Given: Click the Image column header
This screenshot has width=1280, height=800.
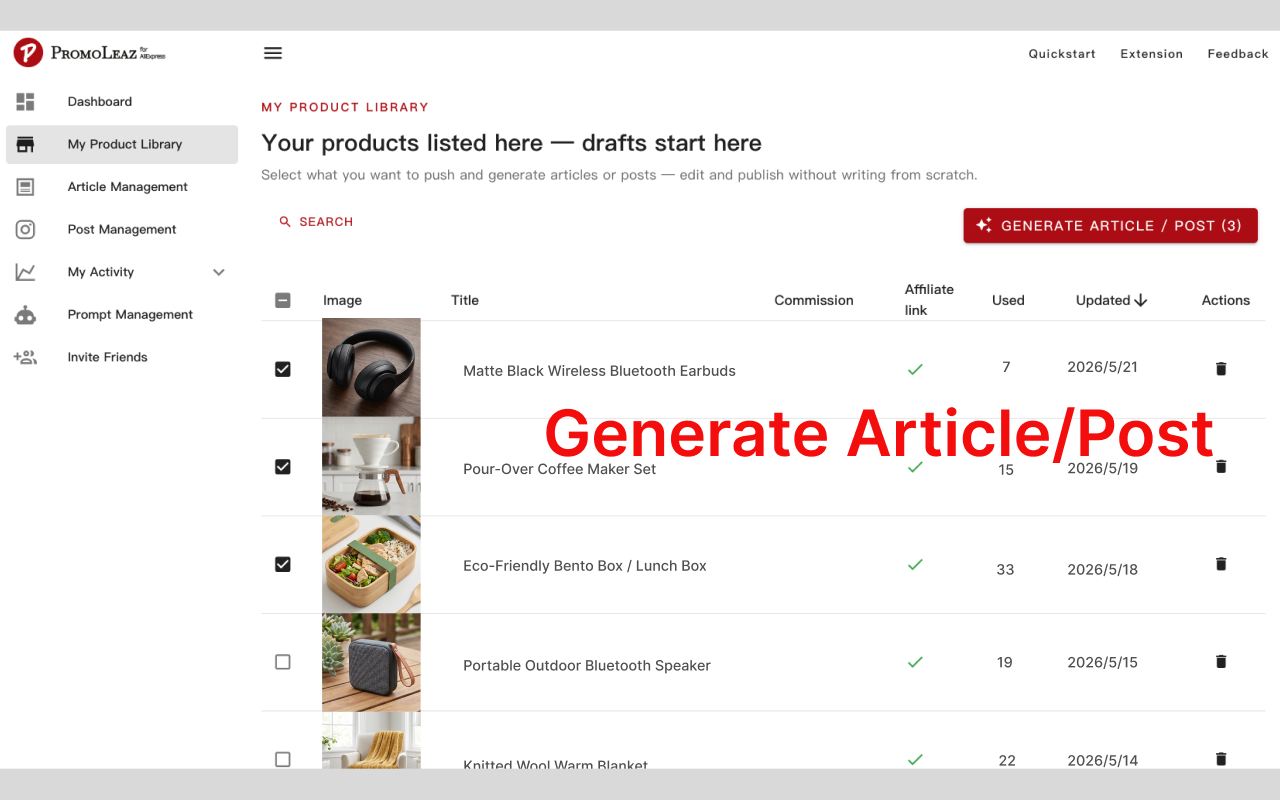Looking at the screenshot, I should (x=342, y=300).
